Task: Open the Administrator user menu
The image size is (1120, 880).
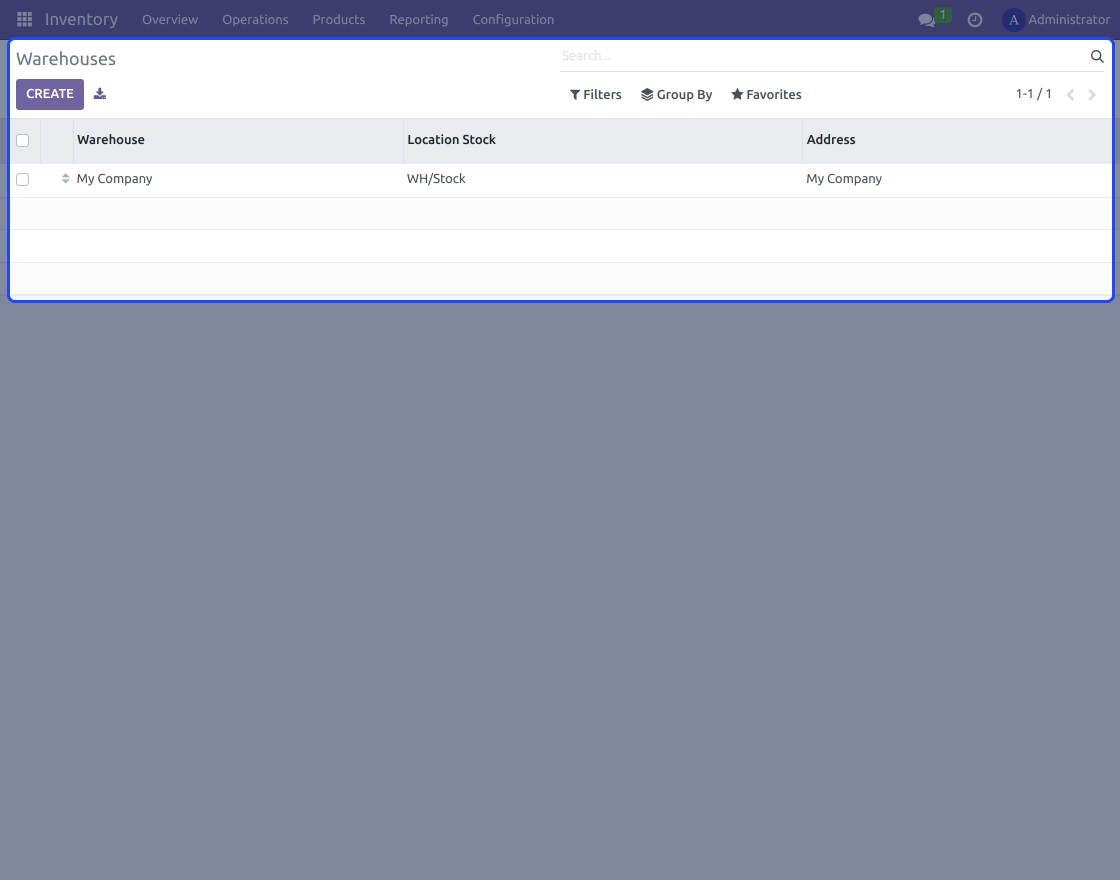Action: pyautogui.click(x=1056, y=20)
